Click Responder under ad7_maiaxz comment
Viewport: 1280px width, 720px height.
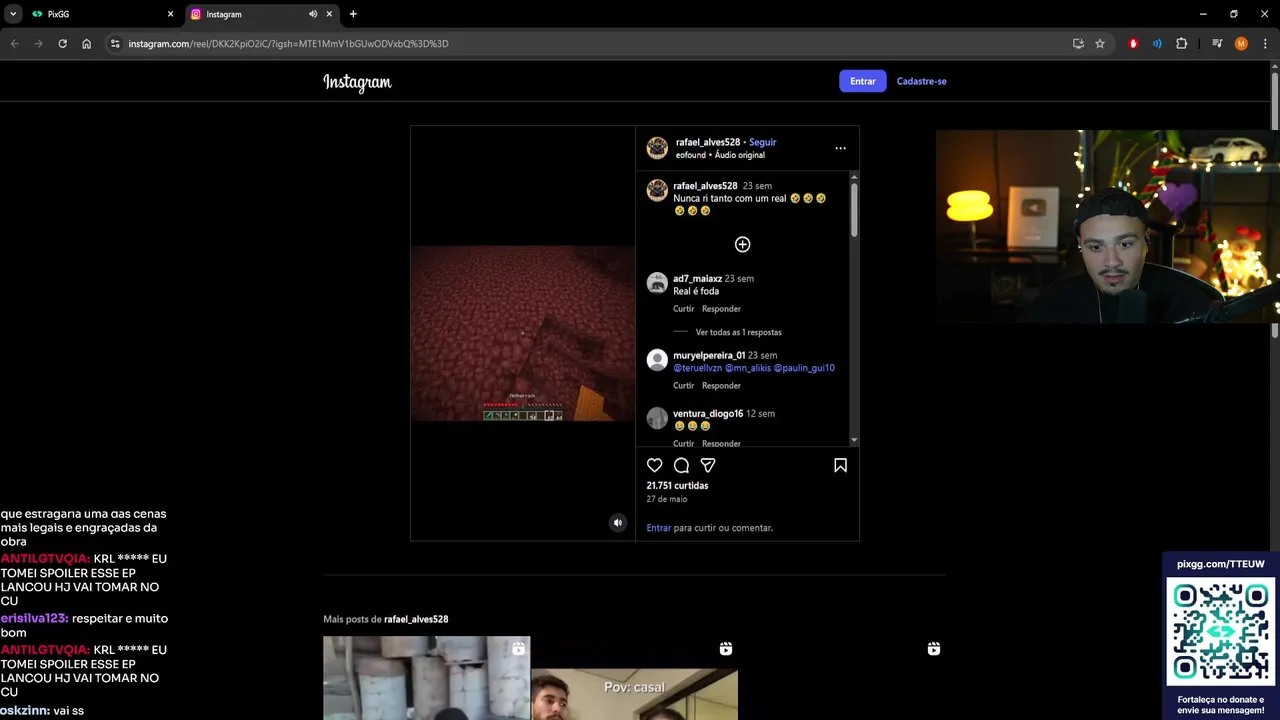click(721, 309)
